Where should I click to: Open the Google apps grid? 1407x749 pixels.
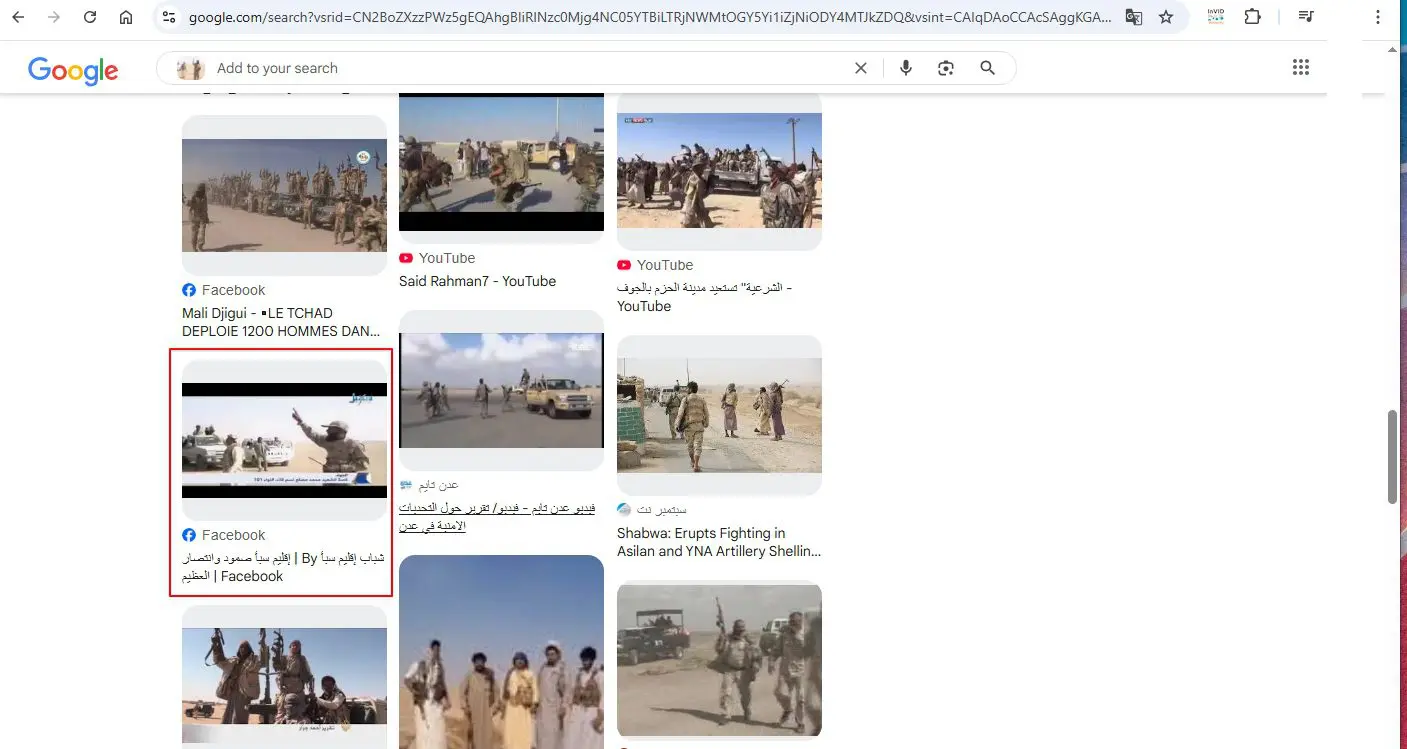[1301, 67]
